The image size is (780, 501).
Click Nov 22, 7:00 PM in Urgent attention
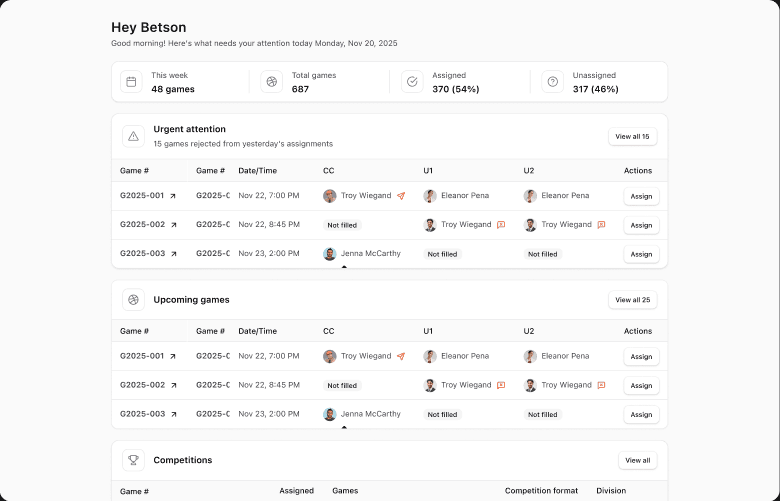[269, 196]
